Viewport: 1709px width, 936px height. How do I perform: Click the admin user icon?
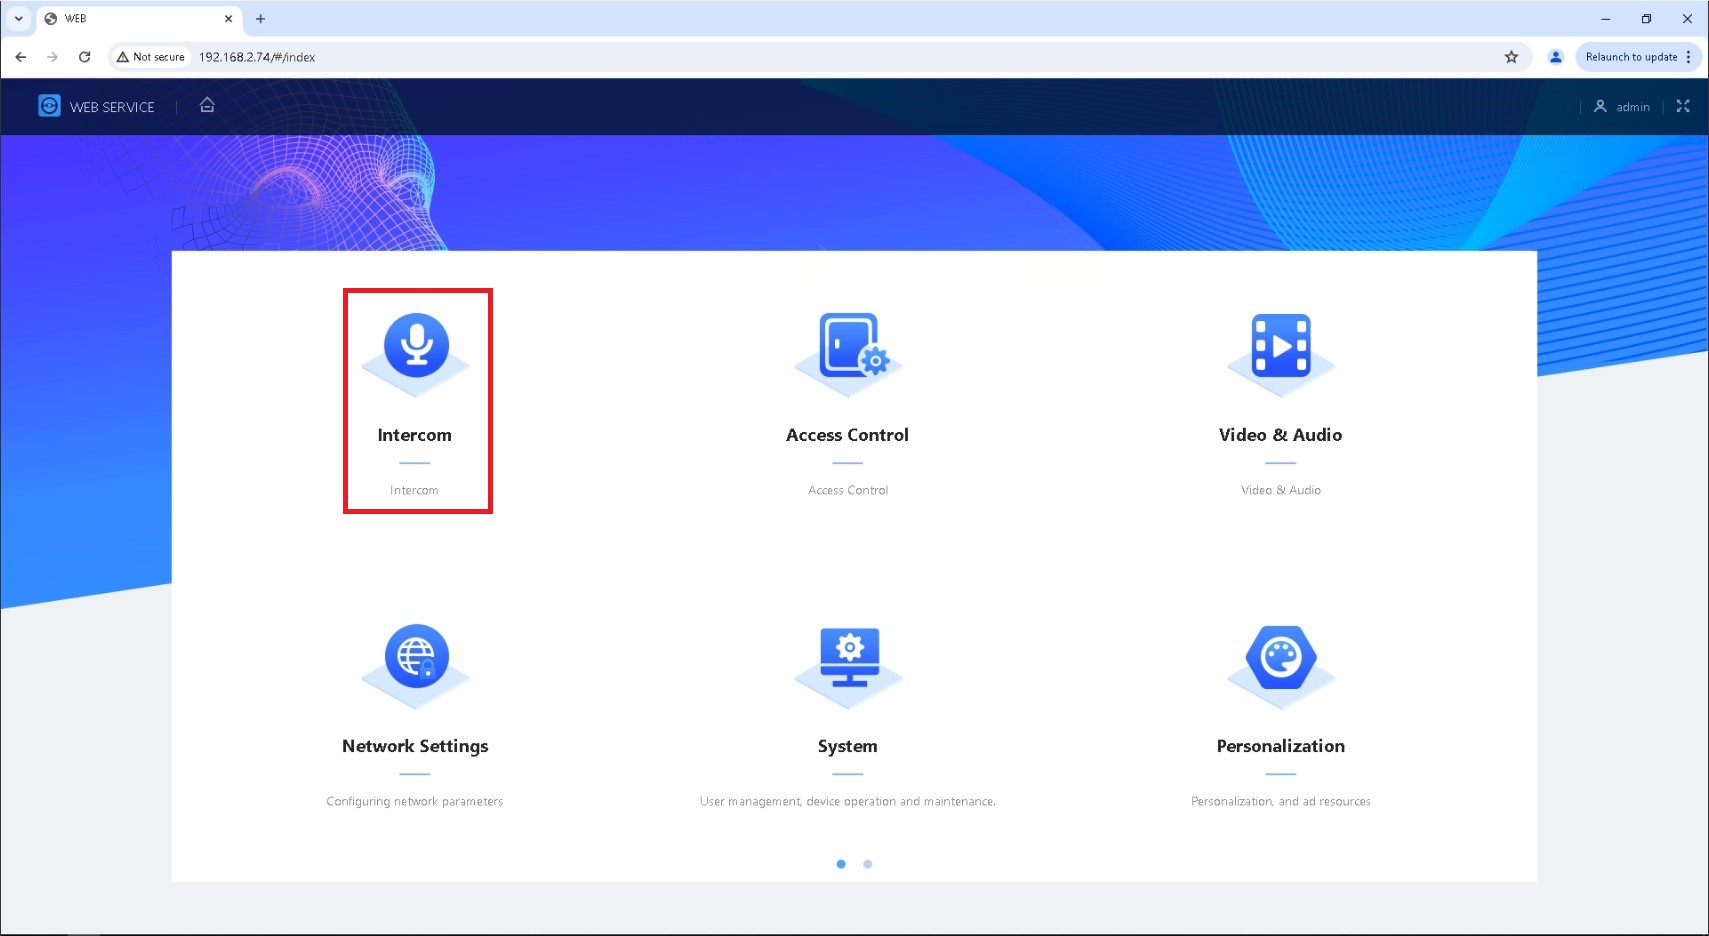click(x=1600, y=106)
